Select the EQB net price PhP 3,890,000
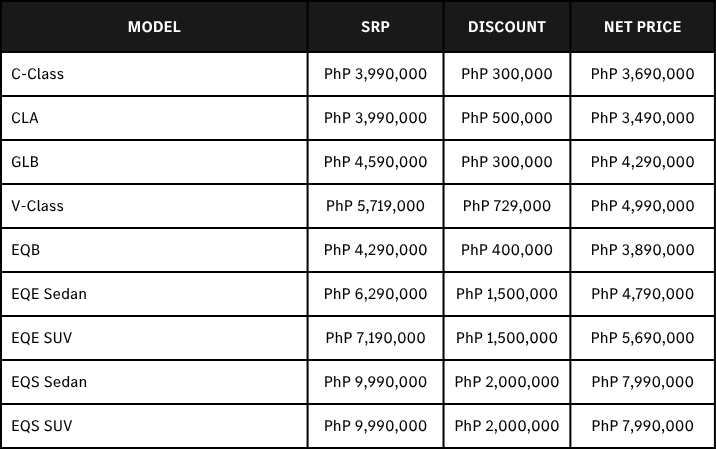This screenshot has width=716, height=450. pyautogui.click(x=642, y=250)
